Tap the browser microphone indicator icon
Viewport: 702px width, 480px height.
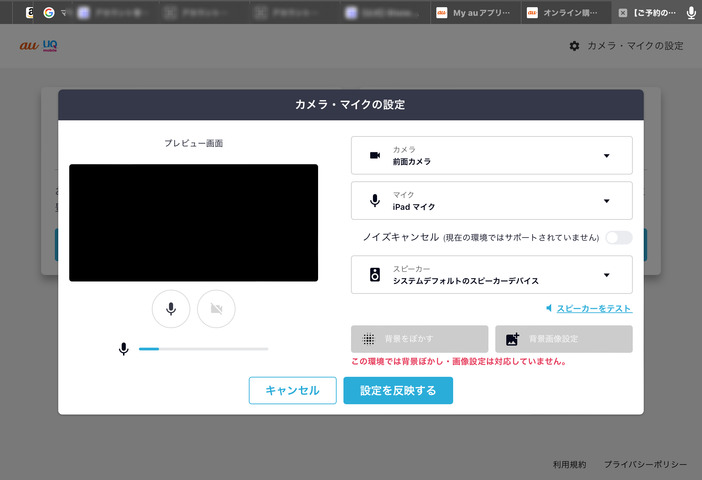point(691,13)
